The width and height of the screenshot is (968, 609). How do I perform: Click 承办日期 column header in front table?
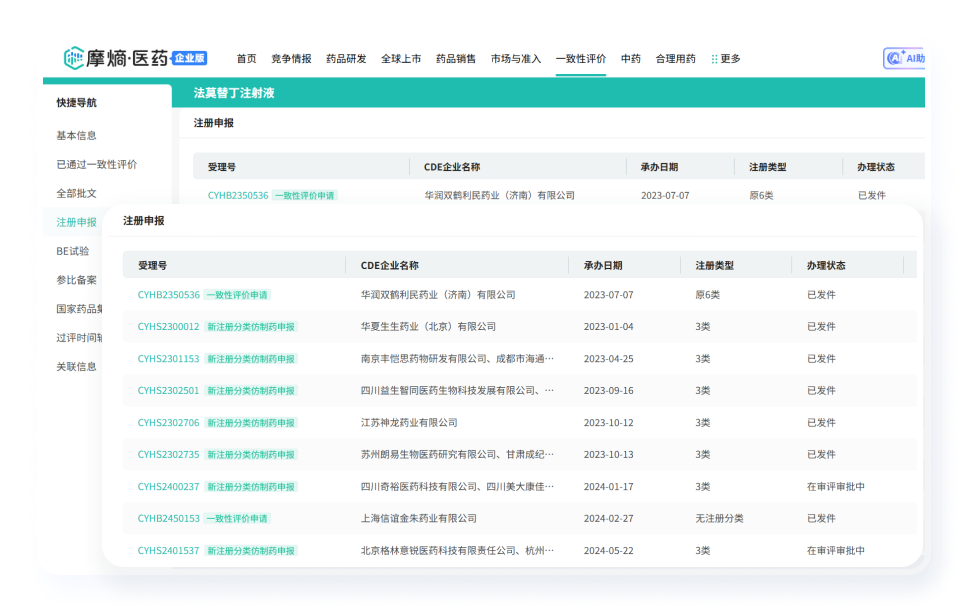click(x=603, y=266)
